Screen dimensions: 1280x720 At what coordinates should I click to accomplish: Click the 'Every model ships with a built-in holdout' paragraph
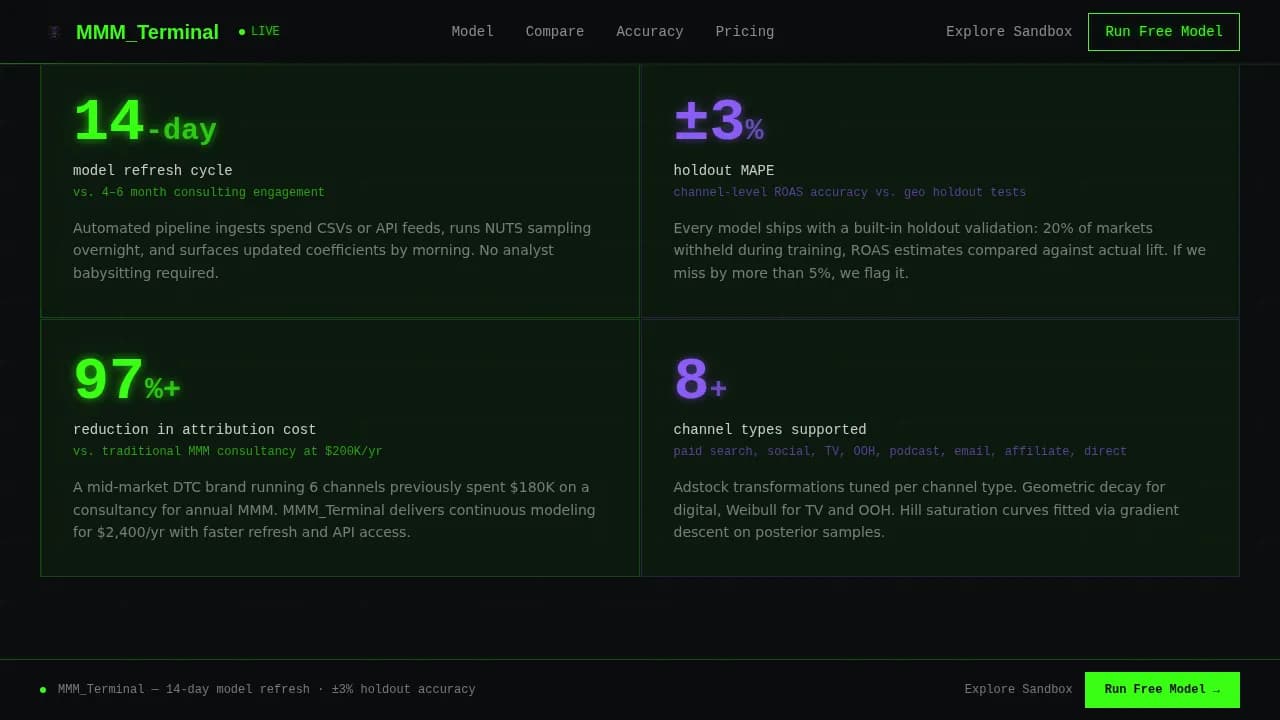pyautogui.click(x=940, y=250)
